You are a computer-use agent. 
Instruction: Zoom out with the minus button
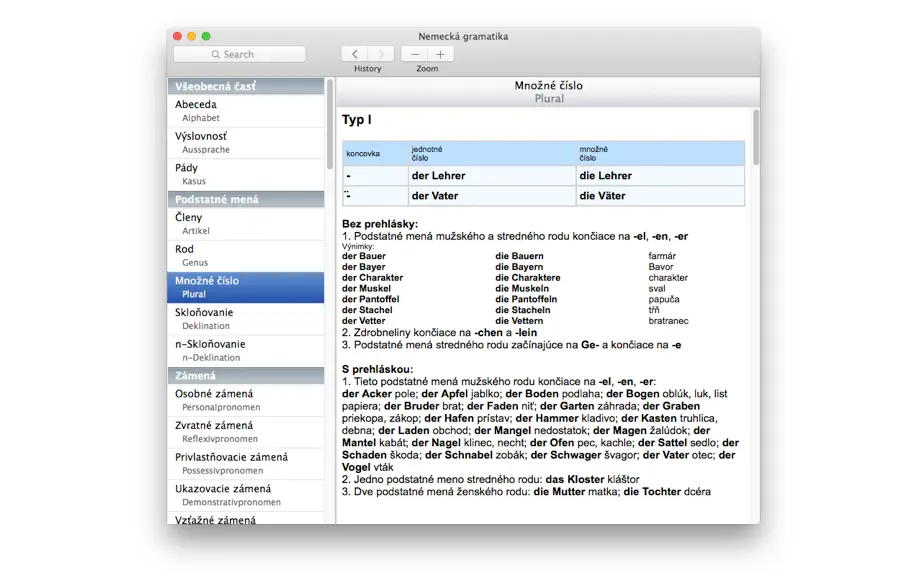click(x=415, y=54)
